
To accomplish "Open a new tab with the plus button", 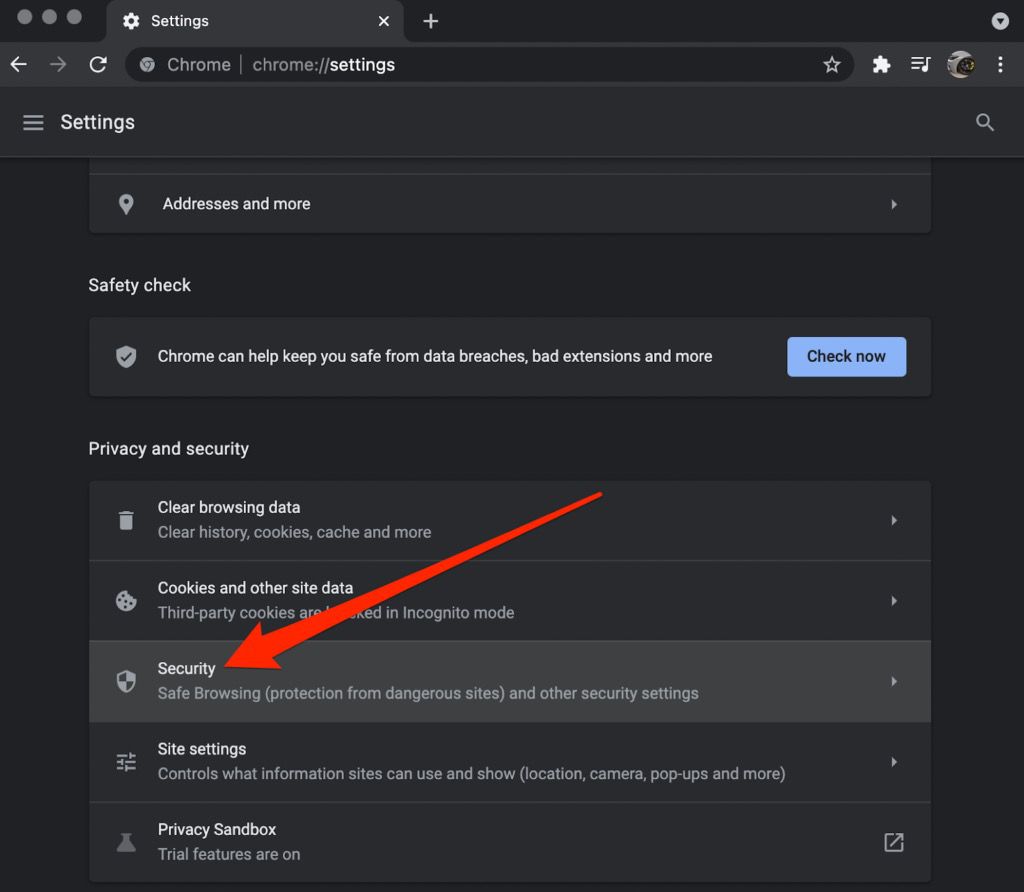I will (430, 21).
